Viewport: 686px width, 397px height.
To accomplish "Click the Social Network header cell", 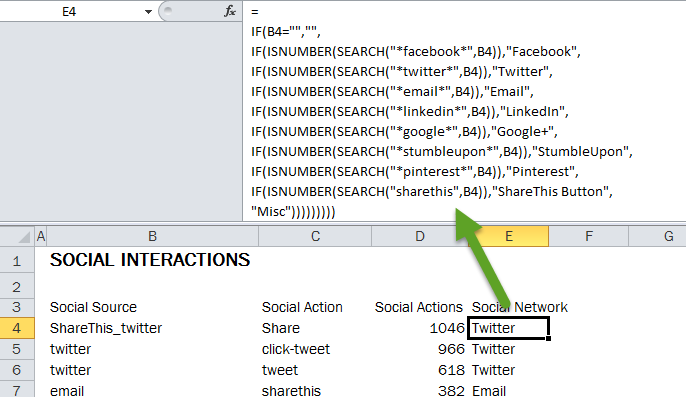I will click(x=519, y=307).
